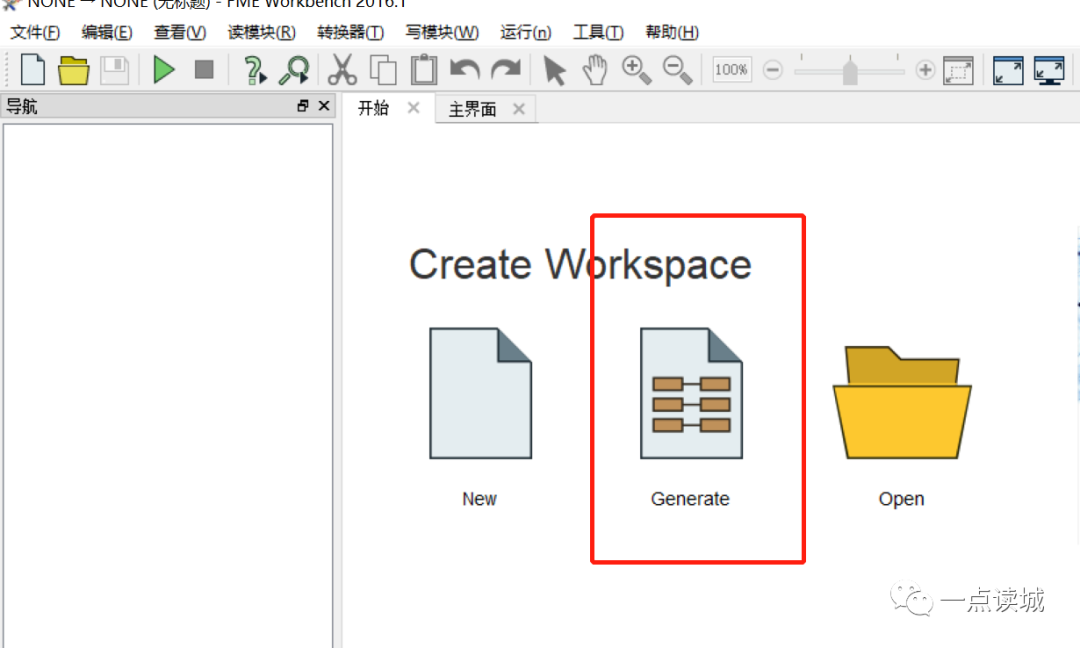
Task: Switch to the 主界面 tab
Action: [x=473, y=109]
